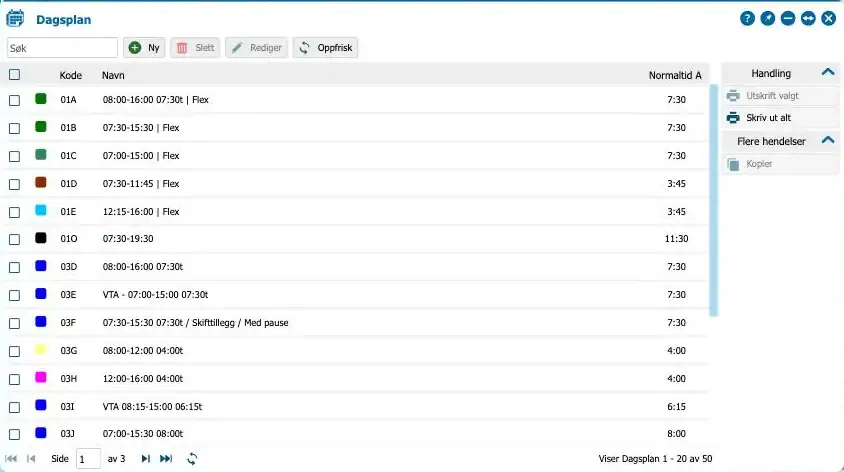Click the Dagsplan calendar icon
844x472 pixels.
(15, 19)
